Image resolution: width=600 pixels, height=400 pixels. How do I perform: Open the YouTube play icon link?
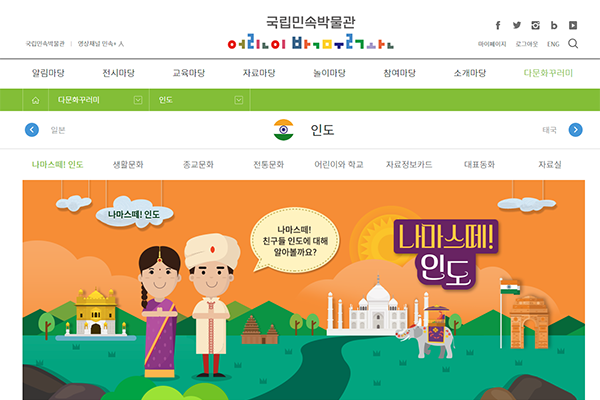pos(573,25)
